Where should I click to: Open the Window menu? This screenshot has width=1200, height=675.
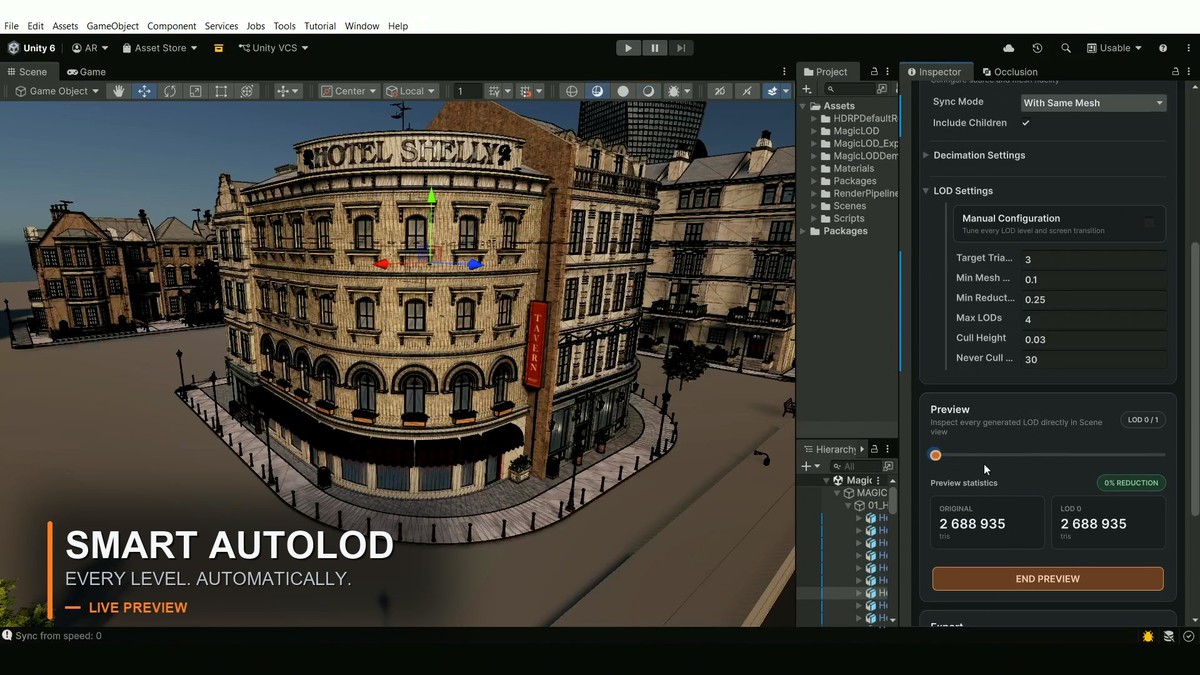pyautogui.click(x=362, y=25)
